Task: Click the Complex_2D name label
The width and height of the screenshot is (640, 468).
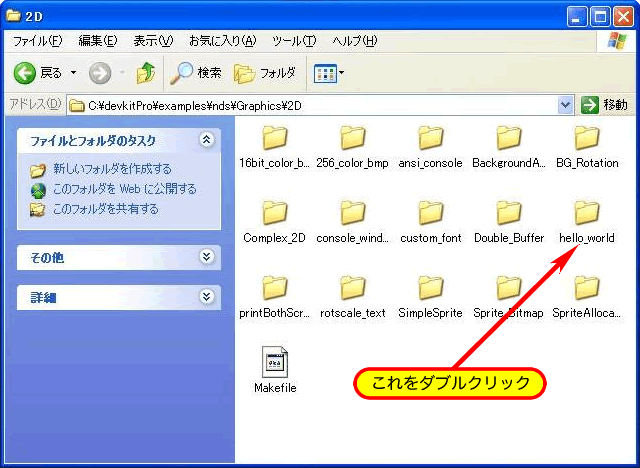Action: click(274, 238)
